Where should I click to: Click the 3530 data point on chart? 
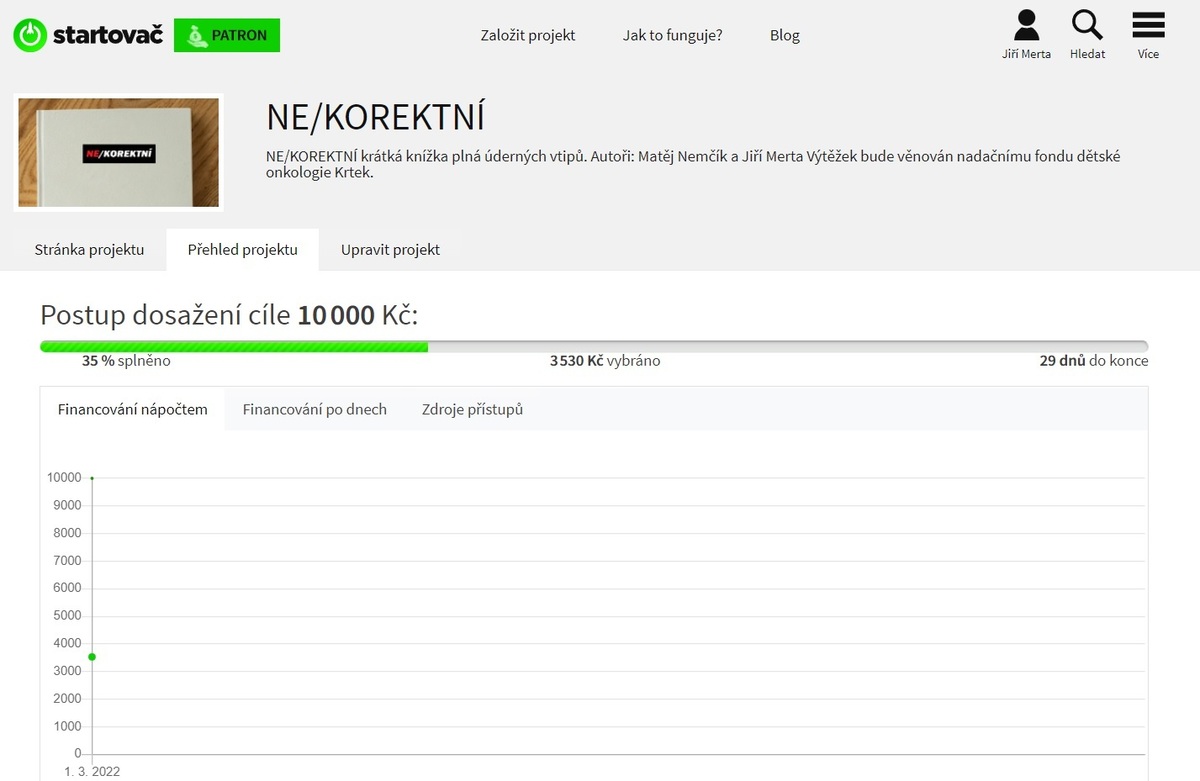tap(92, 657)
